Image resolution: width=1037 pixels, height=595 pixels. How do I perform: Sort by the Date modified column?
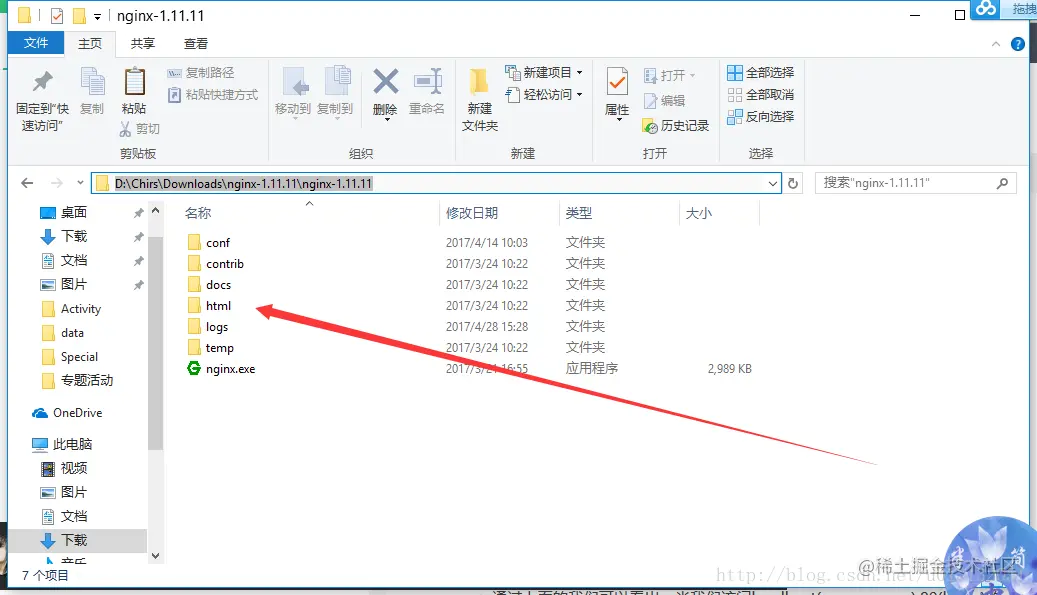[x=472, y=213]
